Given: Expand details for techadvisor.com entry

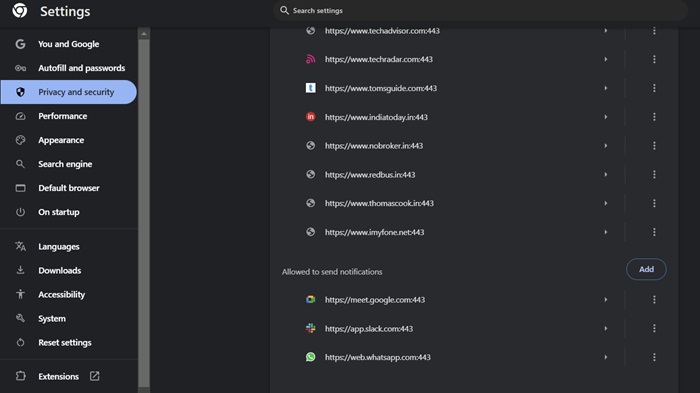Looking at the screenshot, I should [606, 30].
